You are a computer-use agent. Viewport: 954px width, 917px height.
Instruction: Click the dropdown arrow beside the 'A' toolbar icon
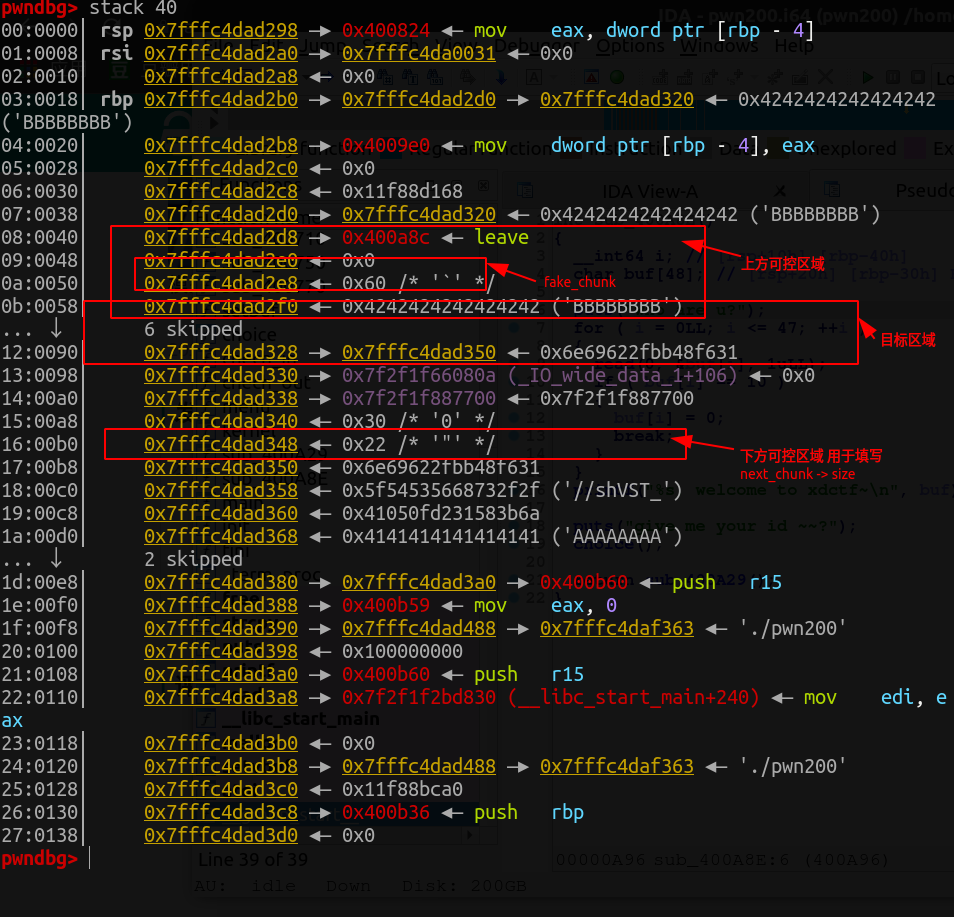[x=555, y=76]
